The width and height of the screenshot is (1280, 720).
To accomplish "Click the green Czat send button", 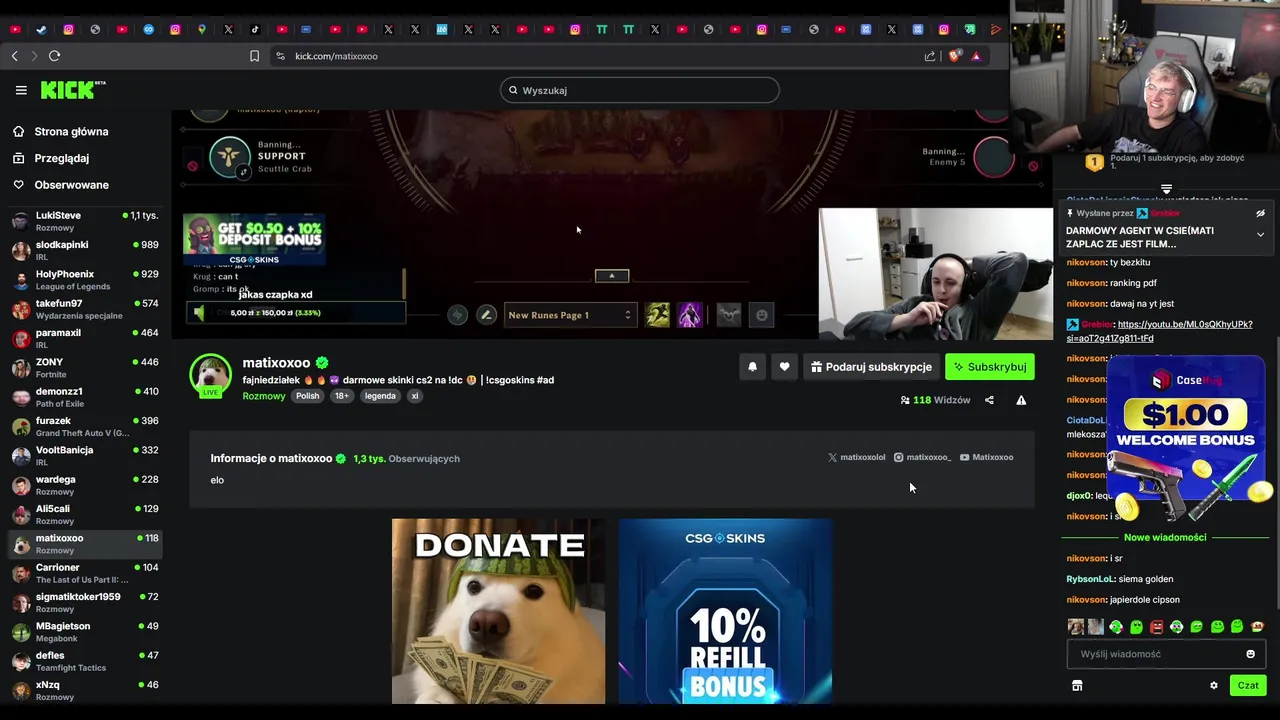I will click(1248, 685).
